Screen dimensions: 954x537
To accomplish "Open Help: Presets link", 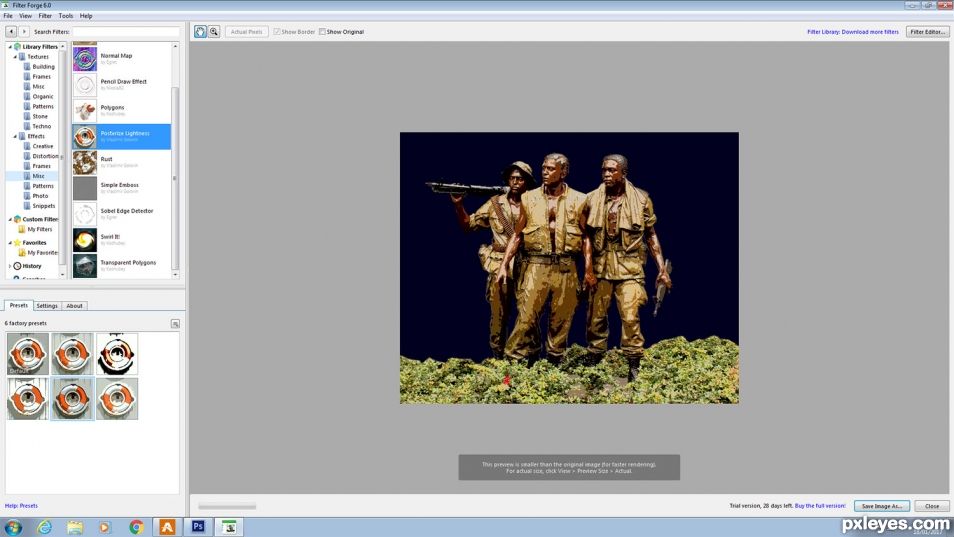I will pyautogui.click(x=21, y=506).
